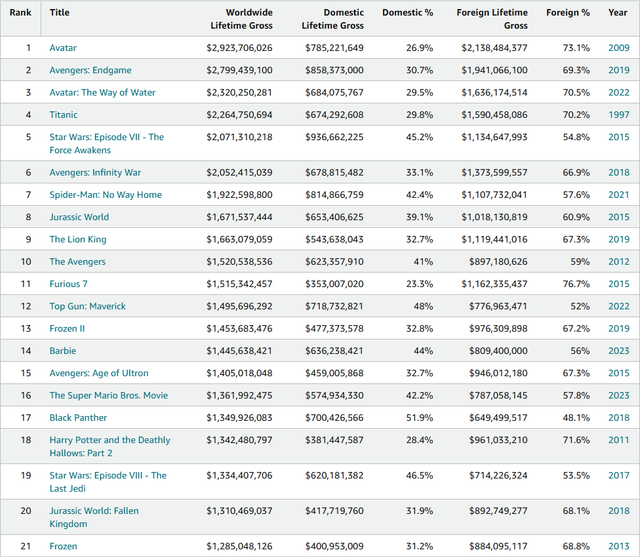The image size is (640, 557).
Task: Click the Avengers: Endgame title
Action: point(90,70)
